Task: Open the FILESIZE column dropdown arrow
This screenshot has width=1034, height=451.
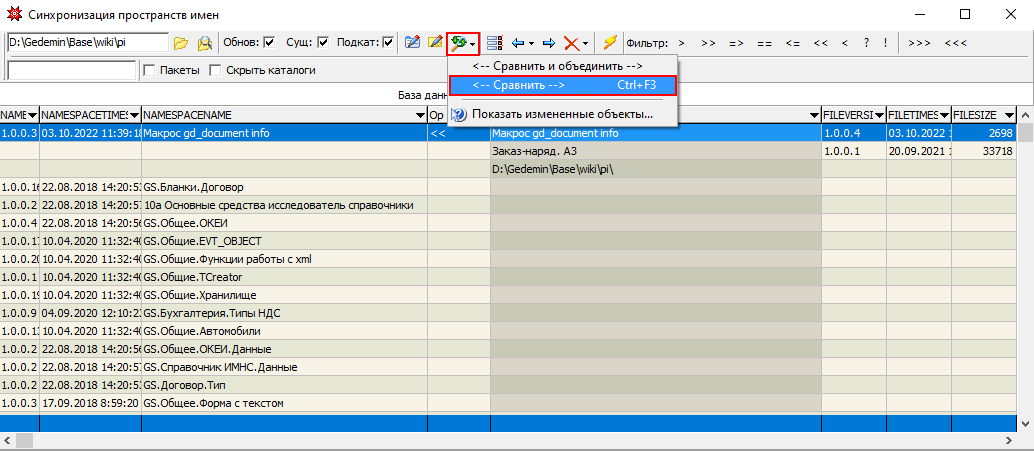Action: click(1008, 116)
